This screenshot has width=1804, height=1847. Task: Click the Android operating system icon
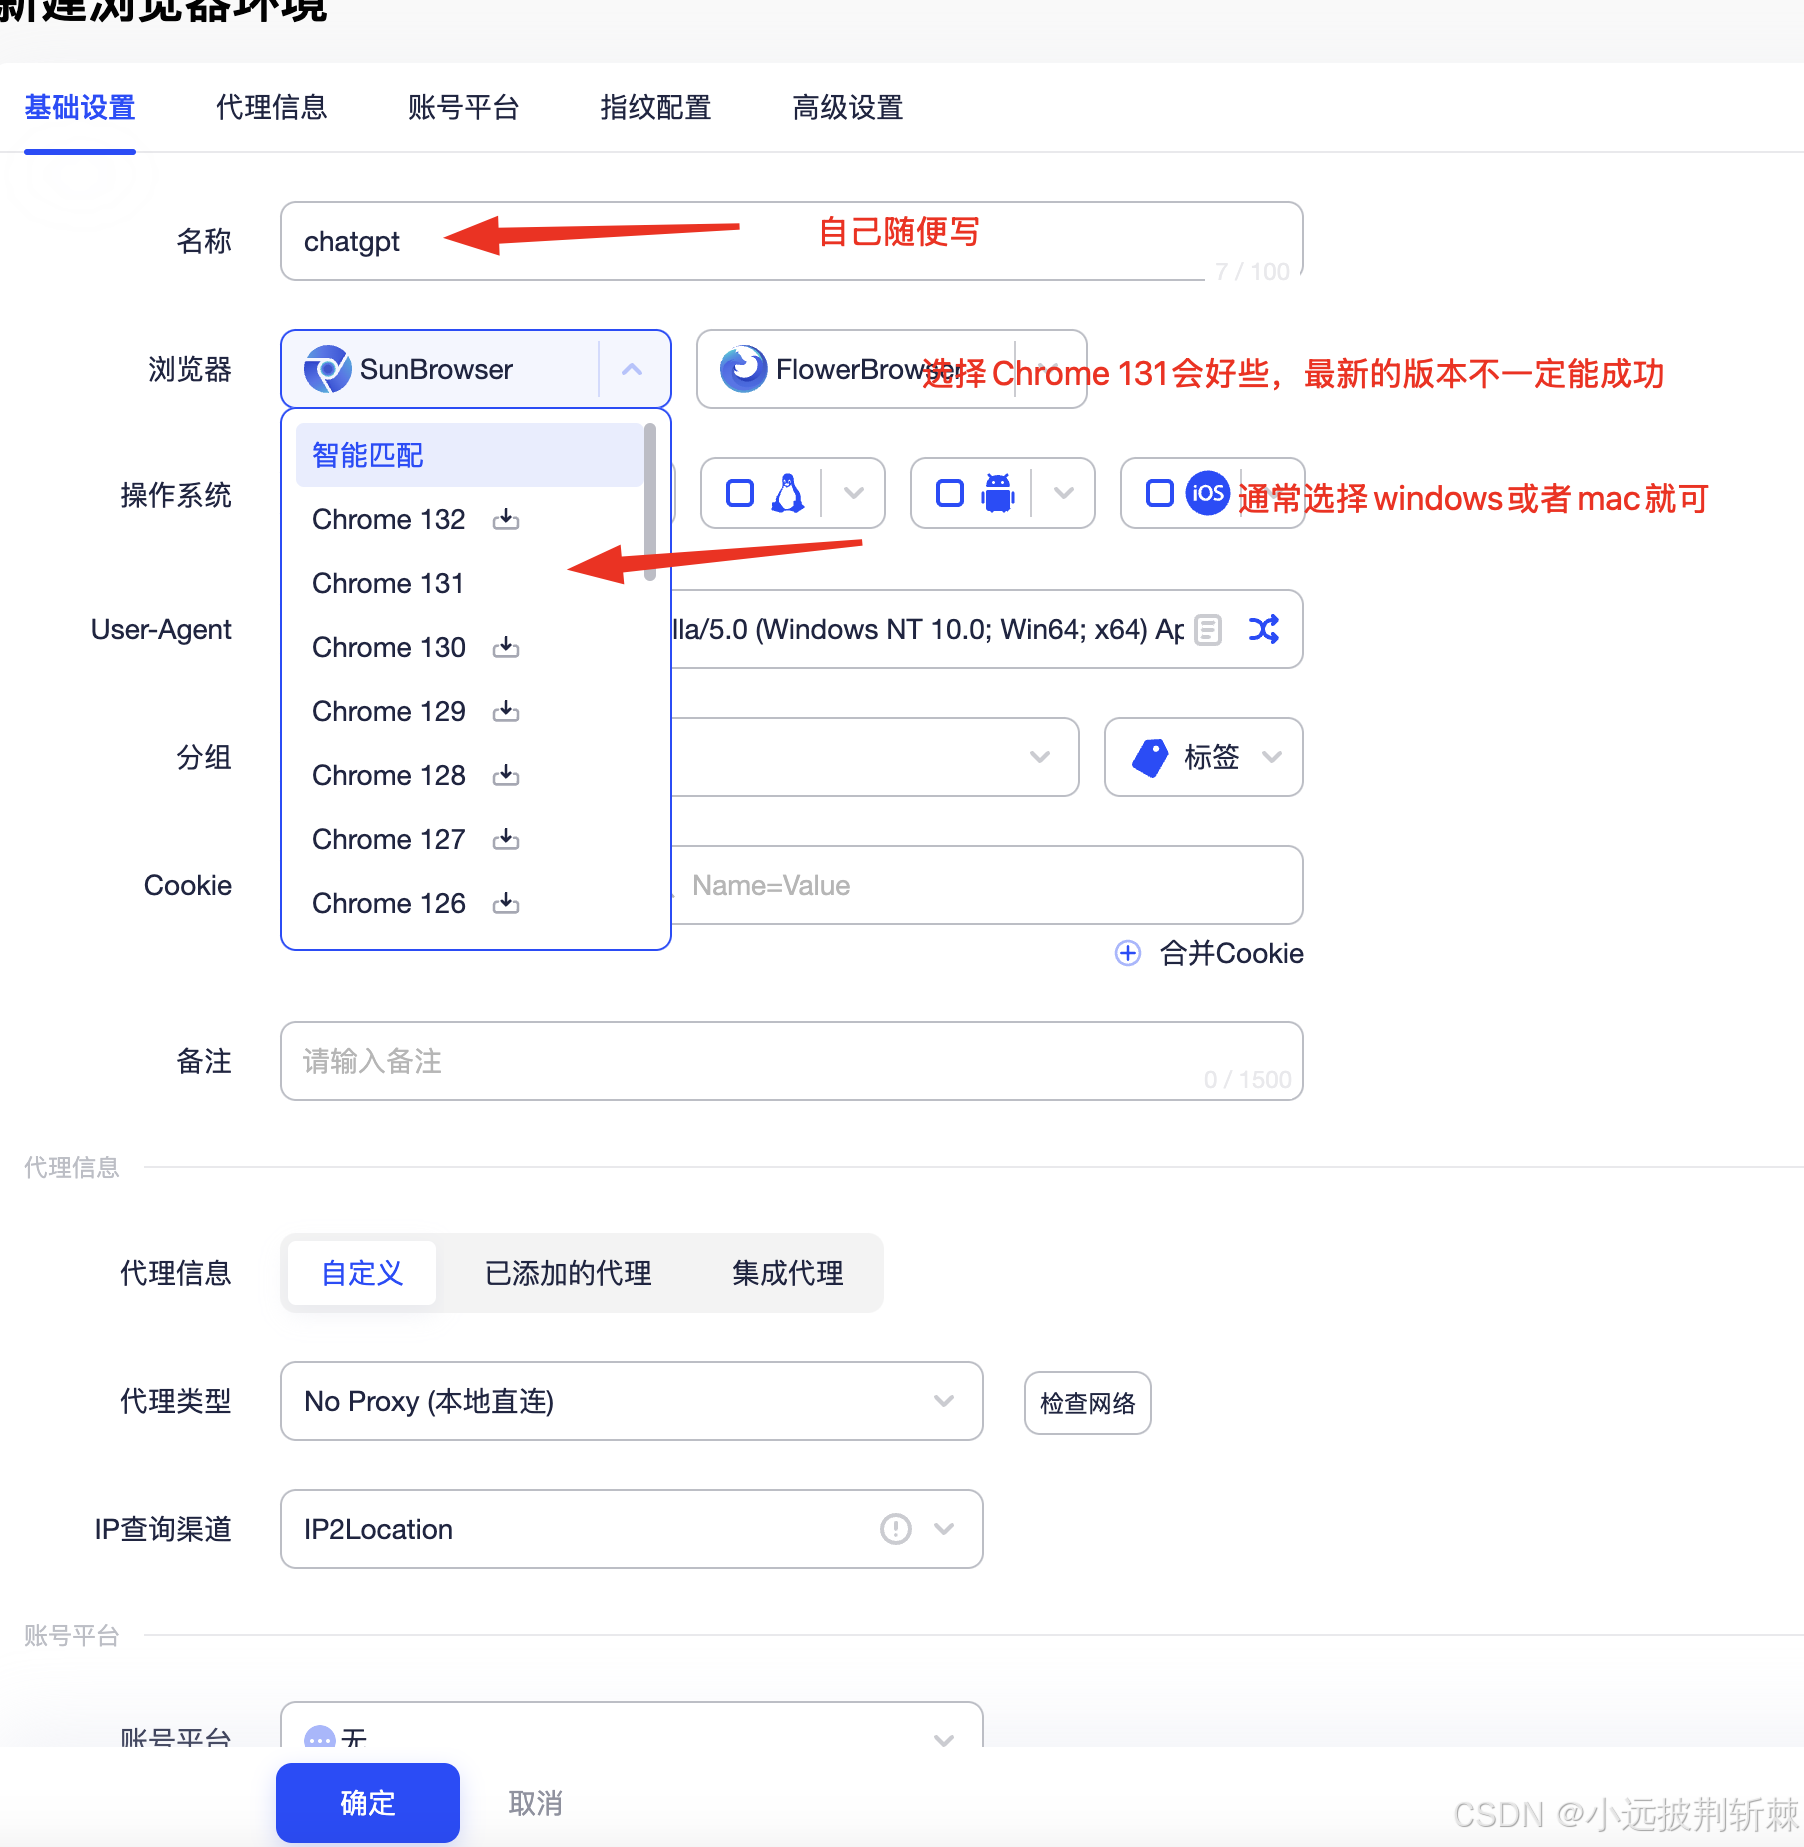(x=998, y=492)
